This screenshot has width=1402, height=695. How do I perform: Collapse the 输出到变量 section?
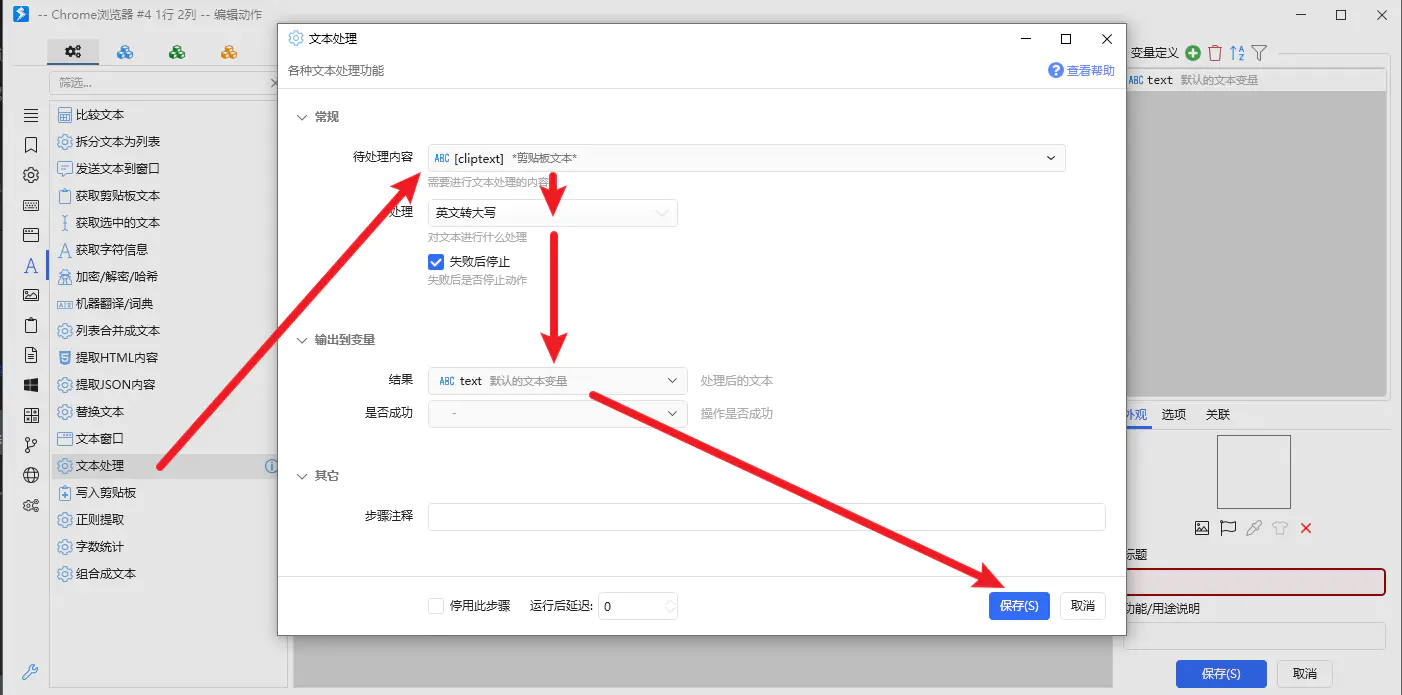302,340
